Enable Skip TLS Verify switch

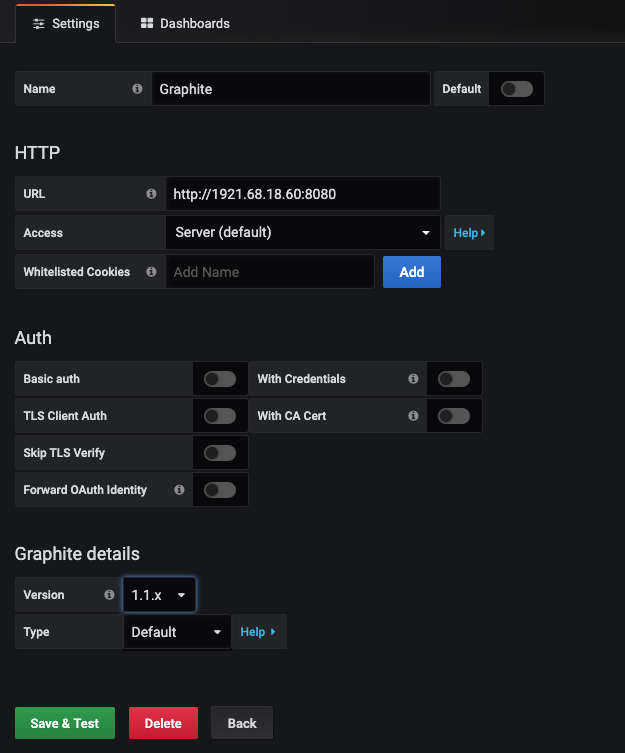pyautogui.click(x=220, y=453)
